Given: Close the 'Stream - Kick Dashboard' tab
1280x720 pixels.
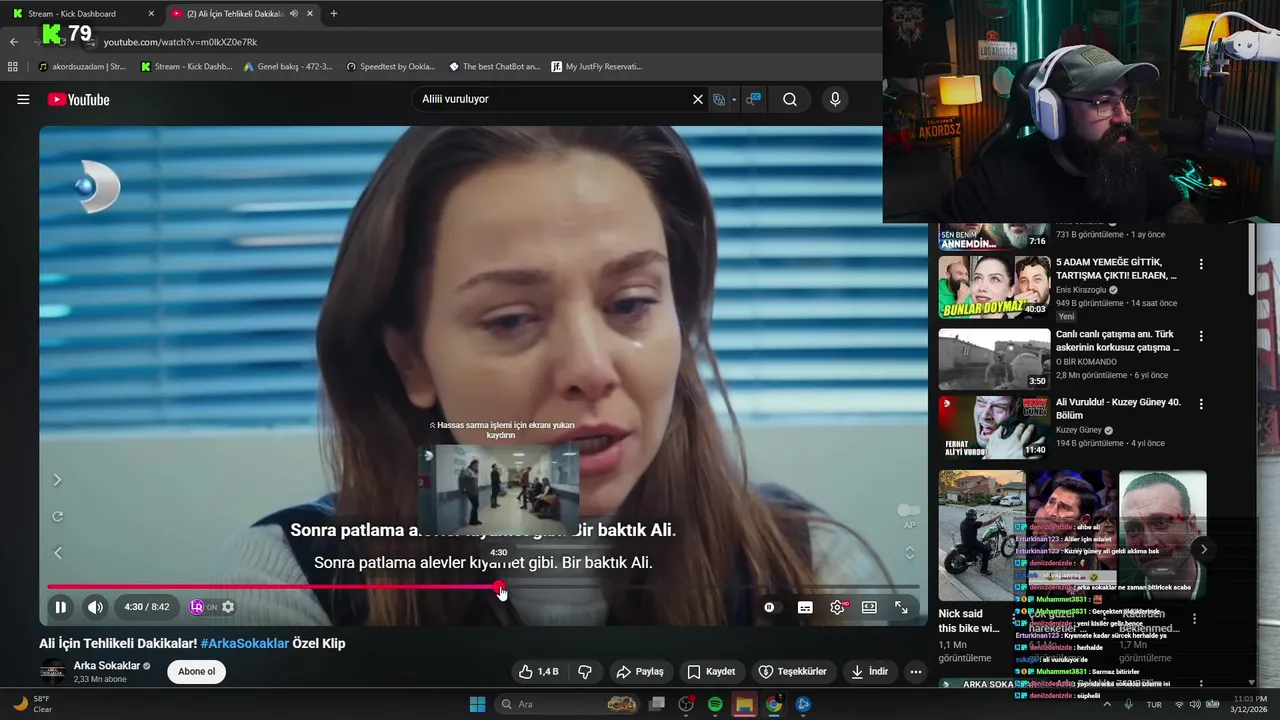Looking at the screenshot, I should (x=151, y=13).
